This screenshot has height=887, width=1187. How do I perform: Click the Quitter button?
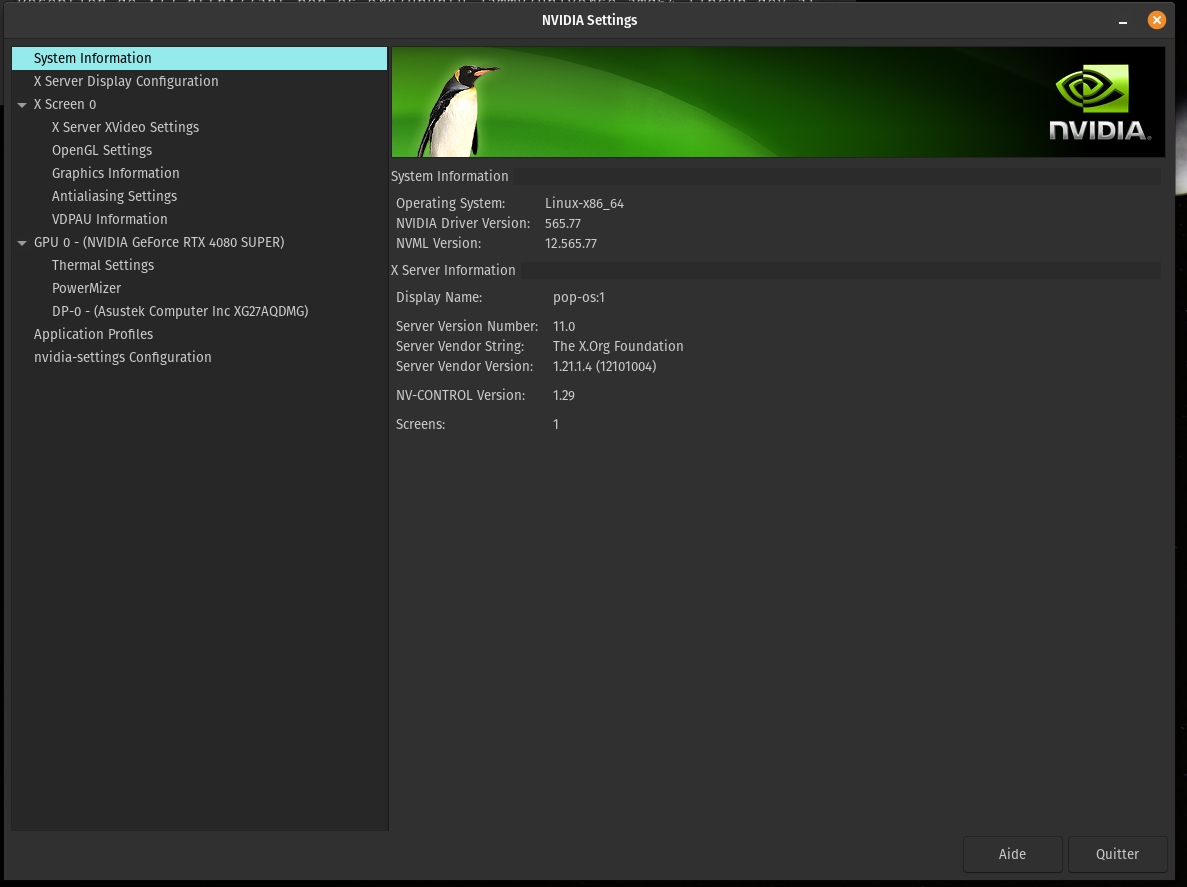[1117, 854]
